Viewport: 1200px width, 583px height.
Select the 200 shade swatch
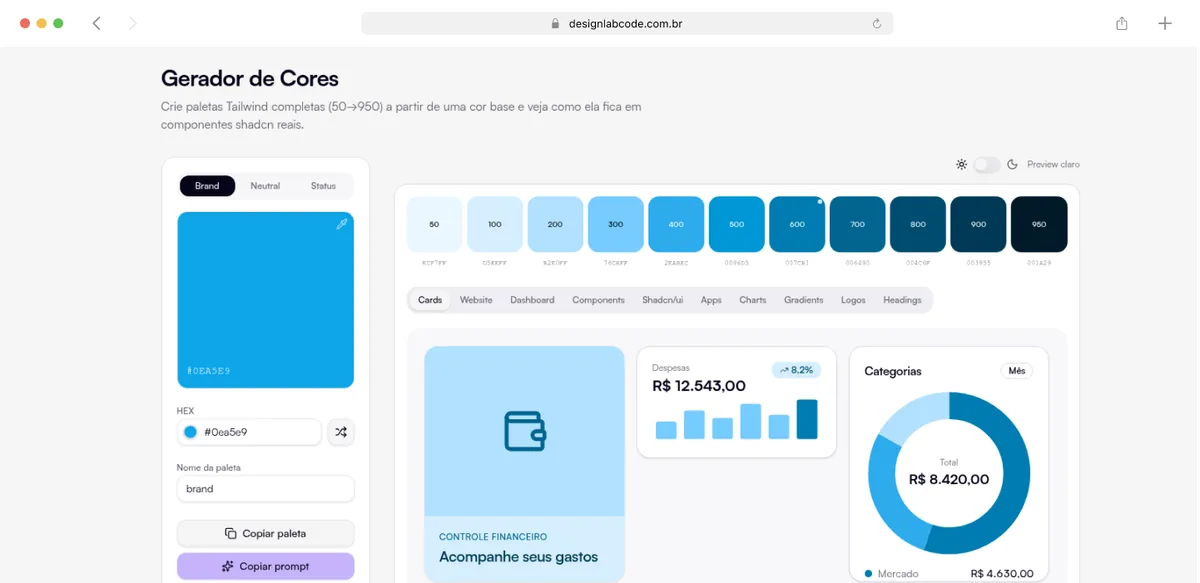click(555, 224)
